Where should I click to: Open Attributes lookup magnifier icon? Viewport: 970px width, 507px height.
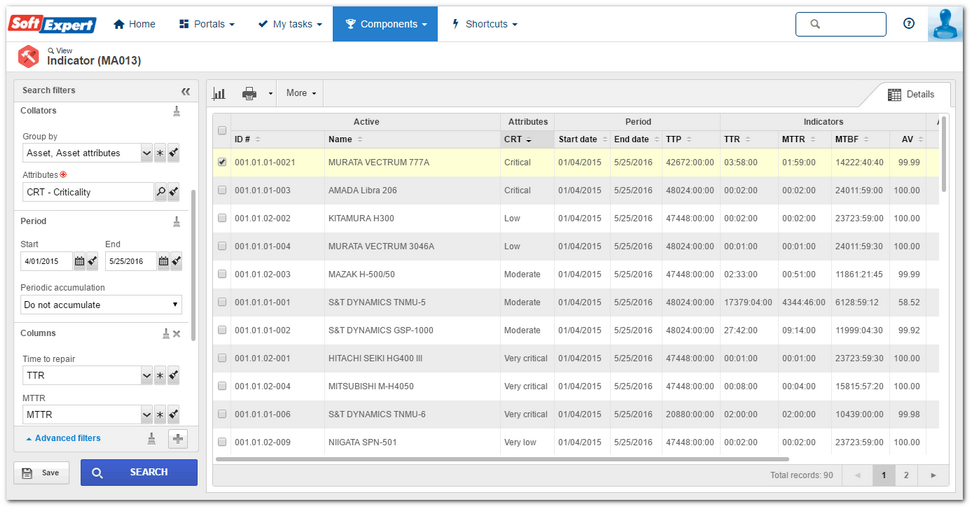tap(161, 192)
